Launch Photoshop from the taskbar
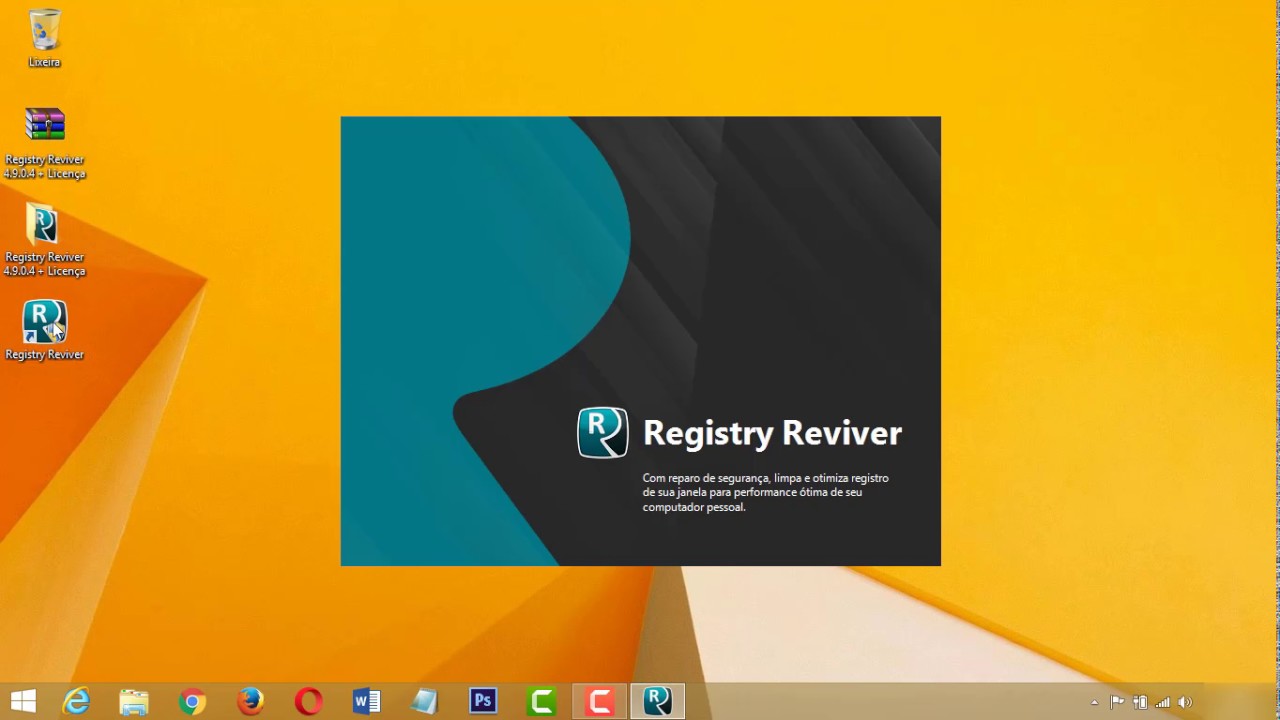Screen dimensions: 1280x720 point(483,701)
